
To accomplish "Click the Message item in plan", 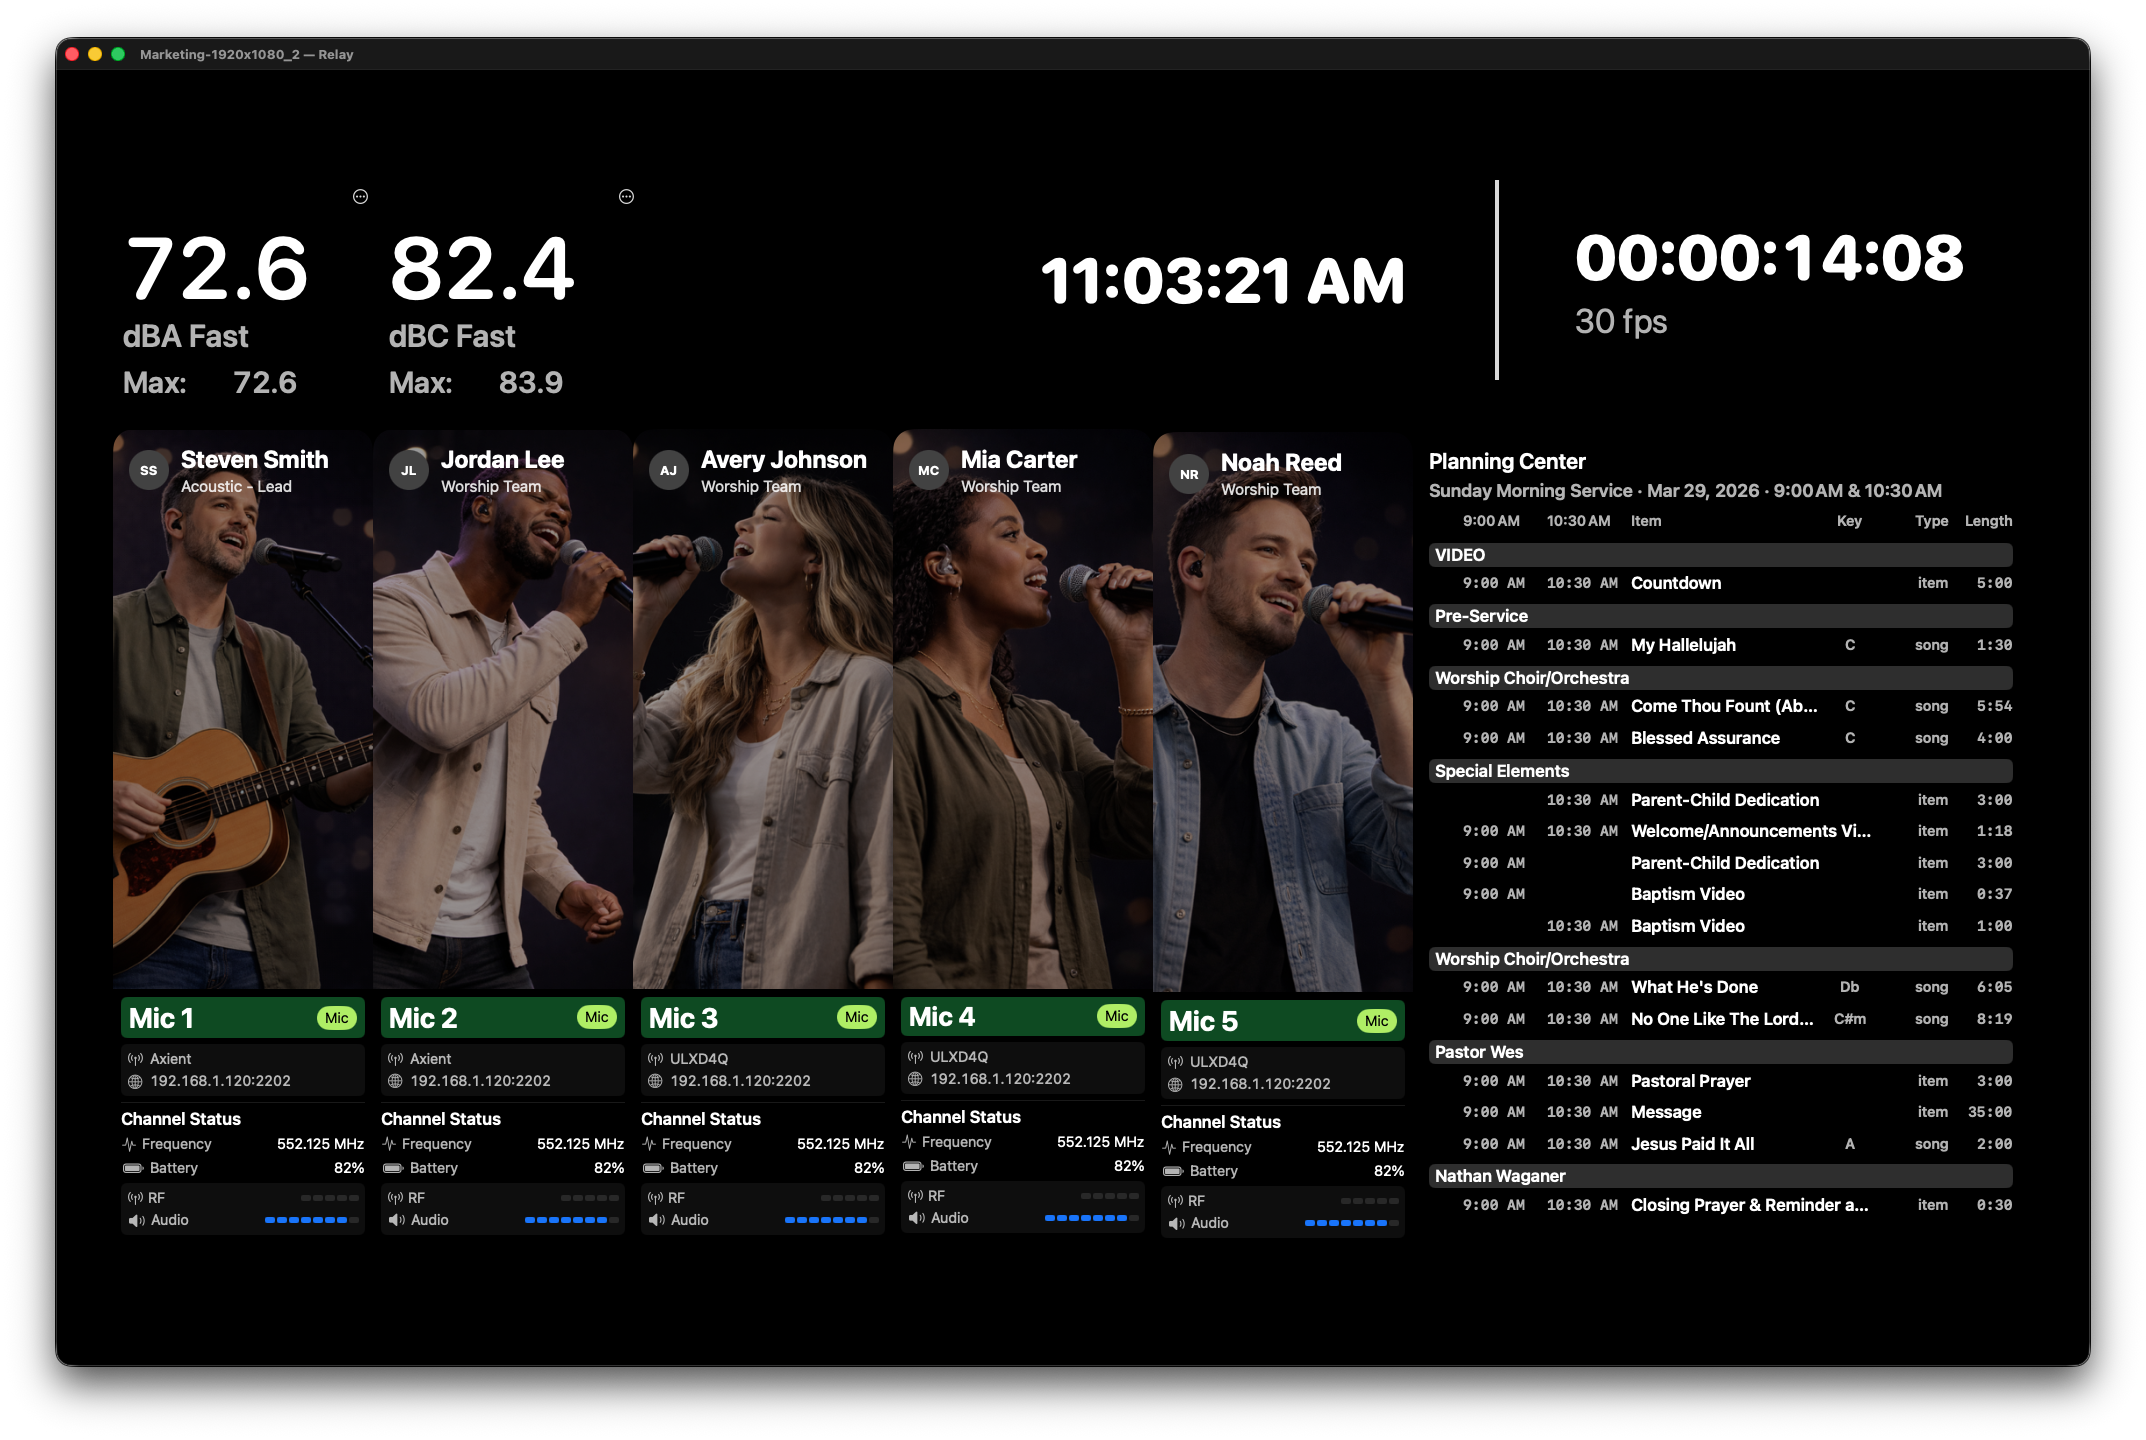I will [x=1666, y=1112].
